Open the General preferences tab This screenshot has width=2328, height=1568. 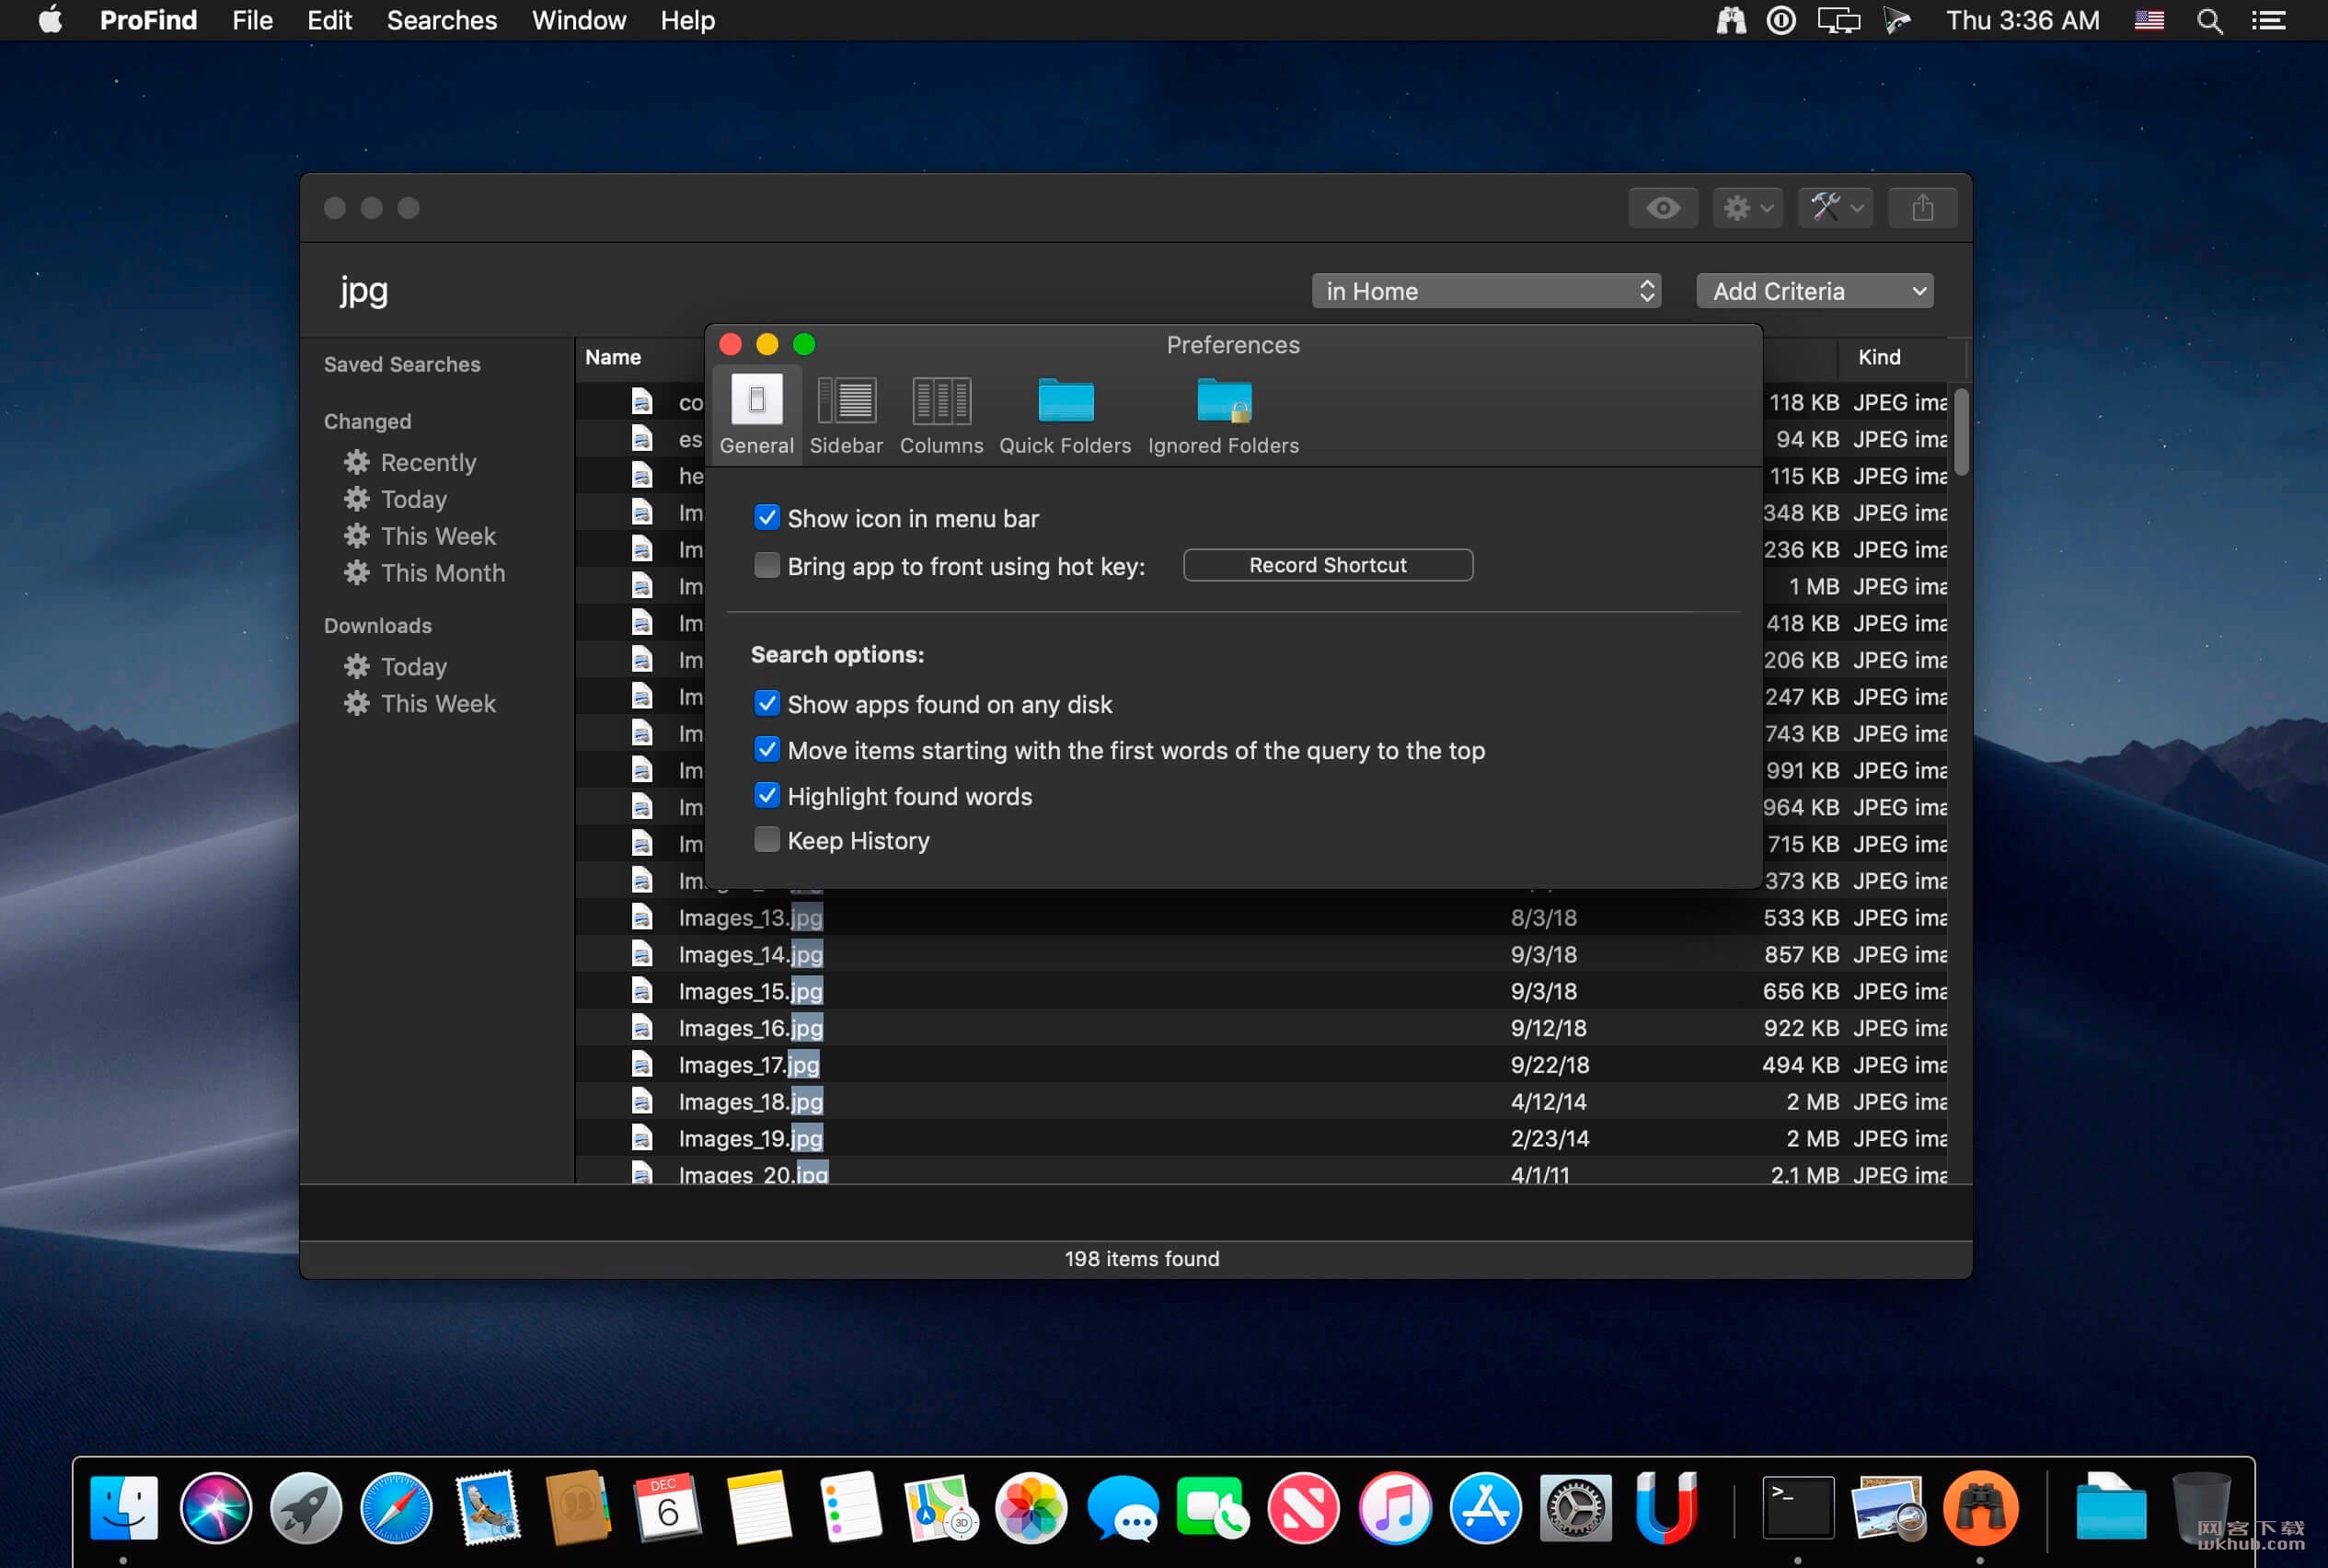756,416
